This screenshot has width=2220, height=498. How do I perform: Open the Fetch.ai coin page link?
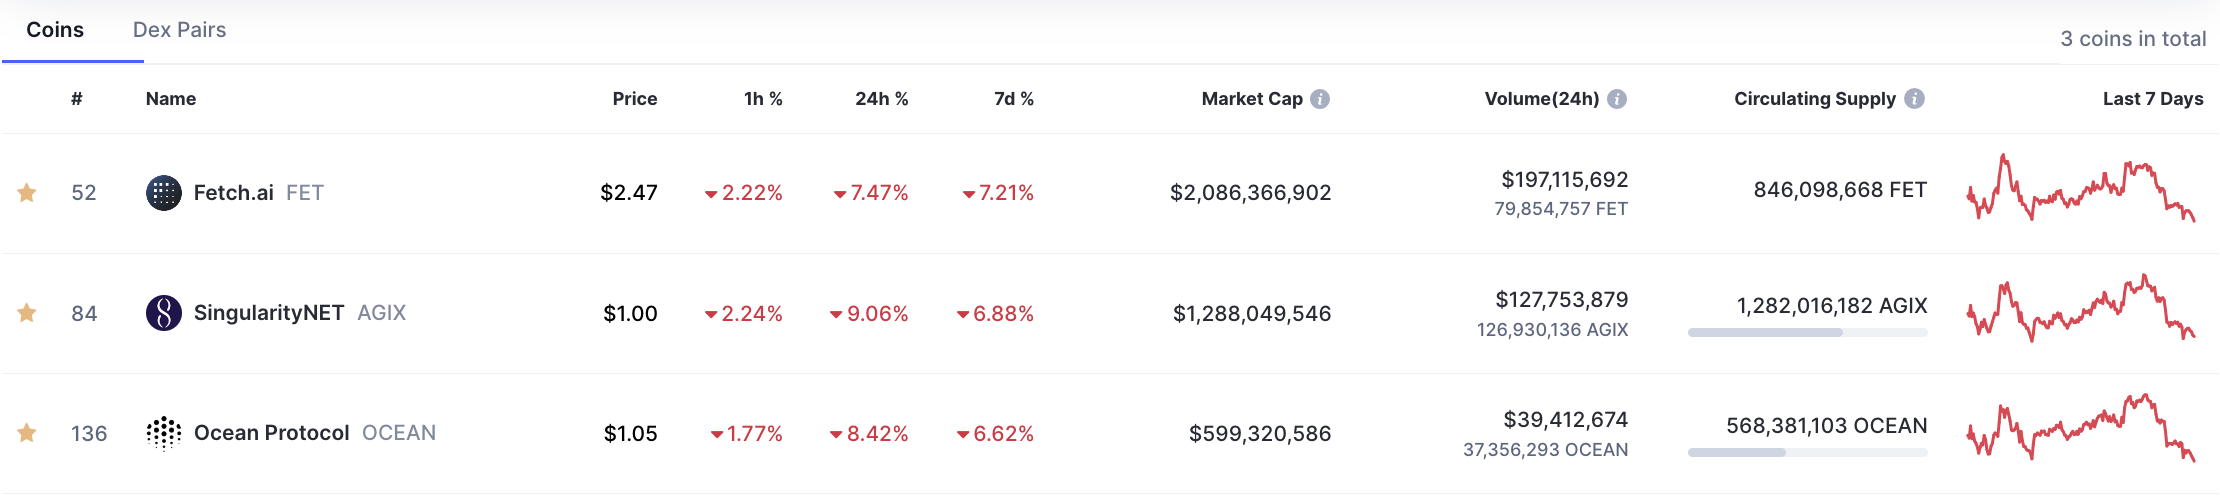point(234,193)
